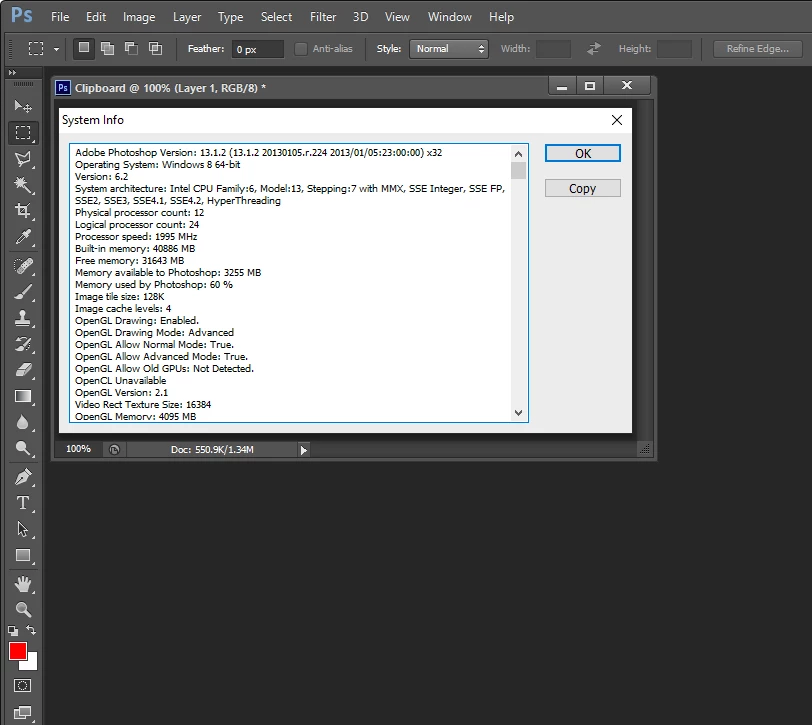Select the Polygonal Lasso tool
Image resolution: width=812 pixels, height=725 pixels.
(x=23, y=158)
